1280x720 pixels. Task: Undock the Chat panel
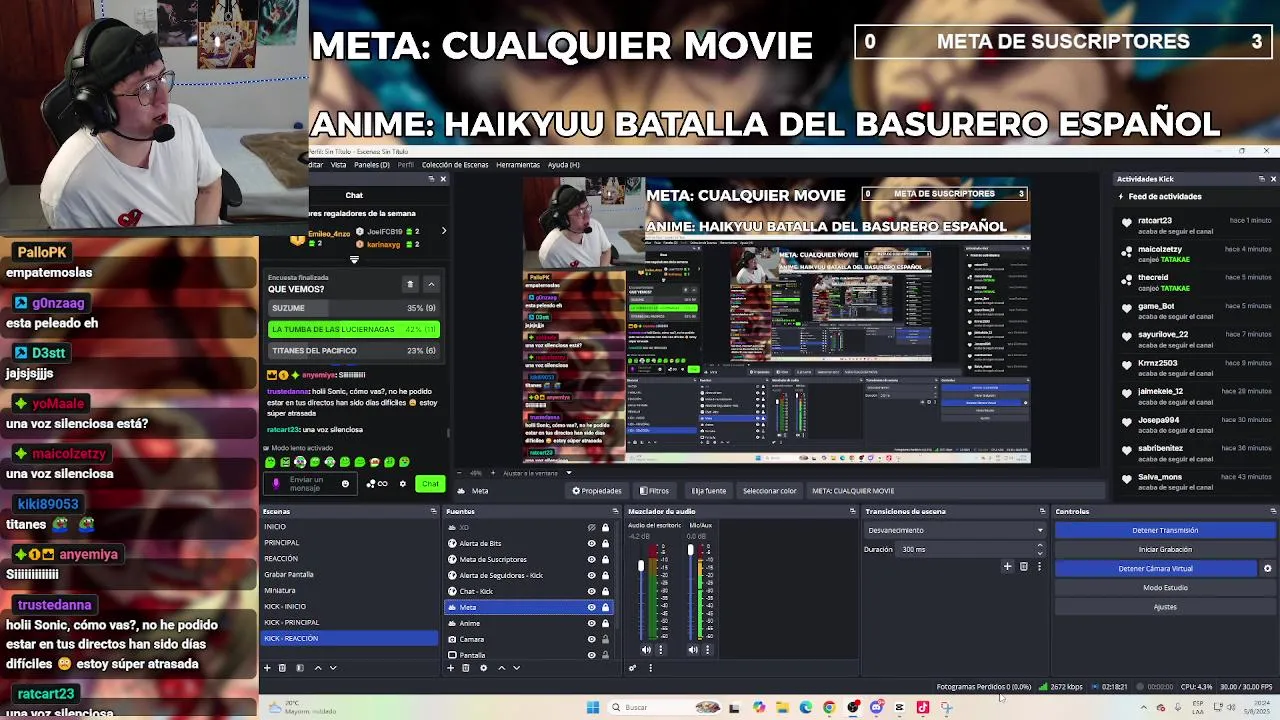pyautogui.click(x=431, y=179)
